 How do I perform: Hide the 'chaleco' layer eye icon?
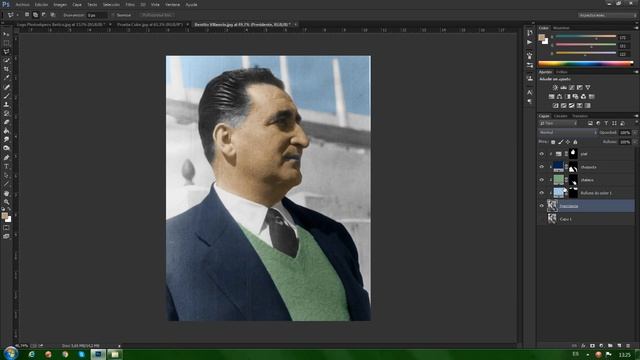coord(542,180)
